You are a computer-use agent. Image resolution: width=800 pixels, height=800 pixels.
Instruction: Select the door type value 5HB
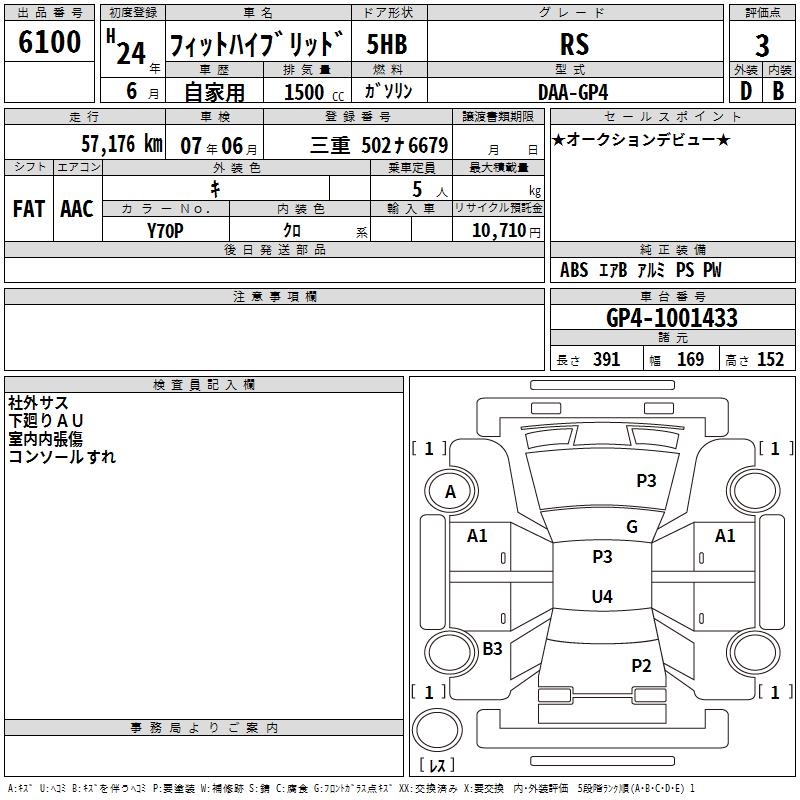click(387, 44)
